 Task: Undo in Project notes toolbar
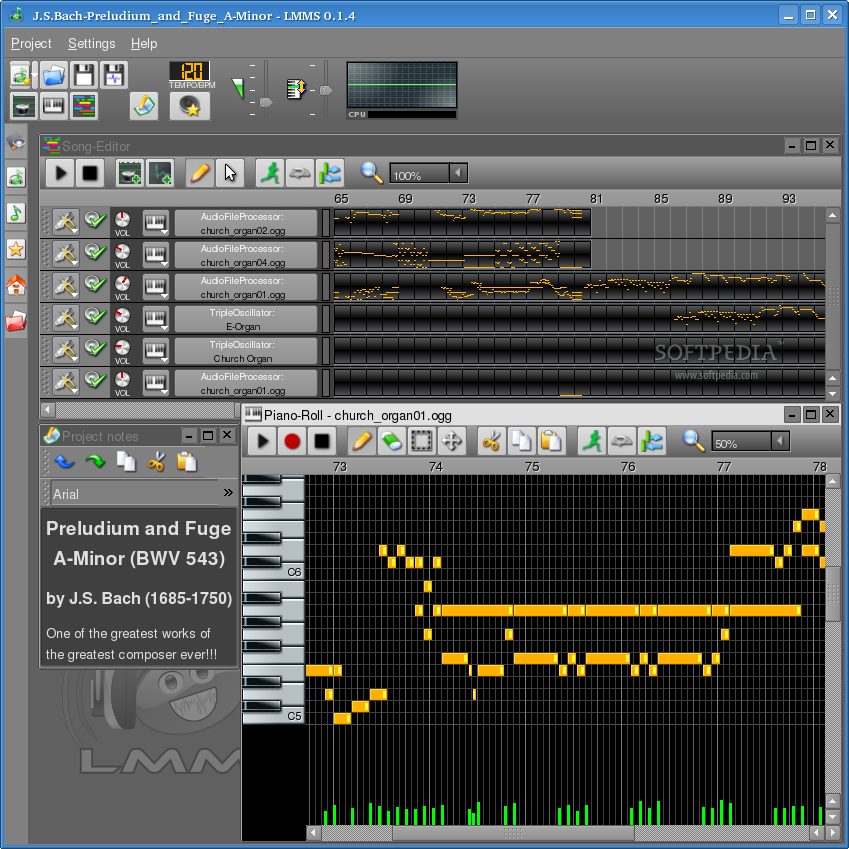(65, 462)
